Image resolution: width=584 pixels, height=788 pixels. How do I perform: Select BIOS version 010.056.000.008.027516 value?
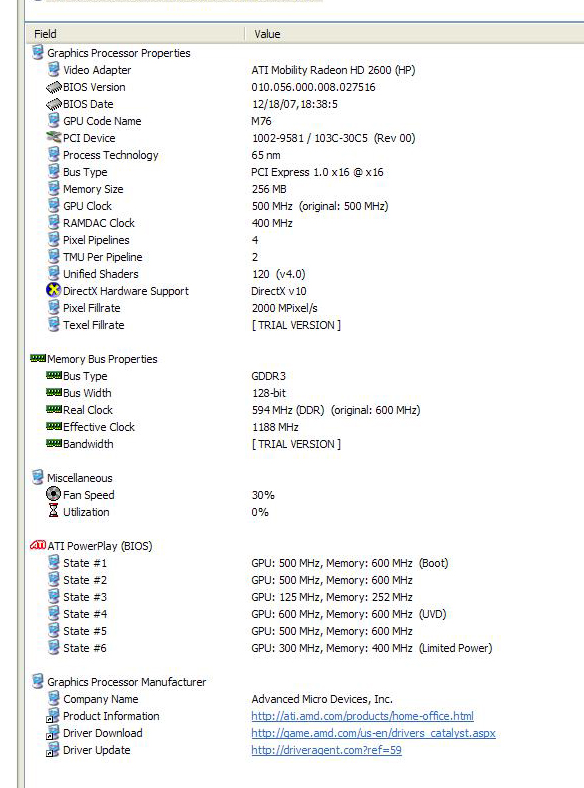[313, 87]
